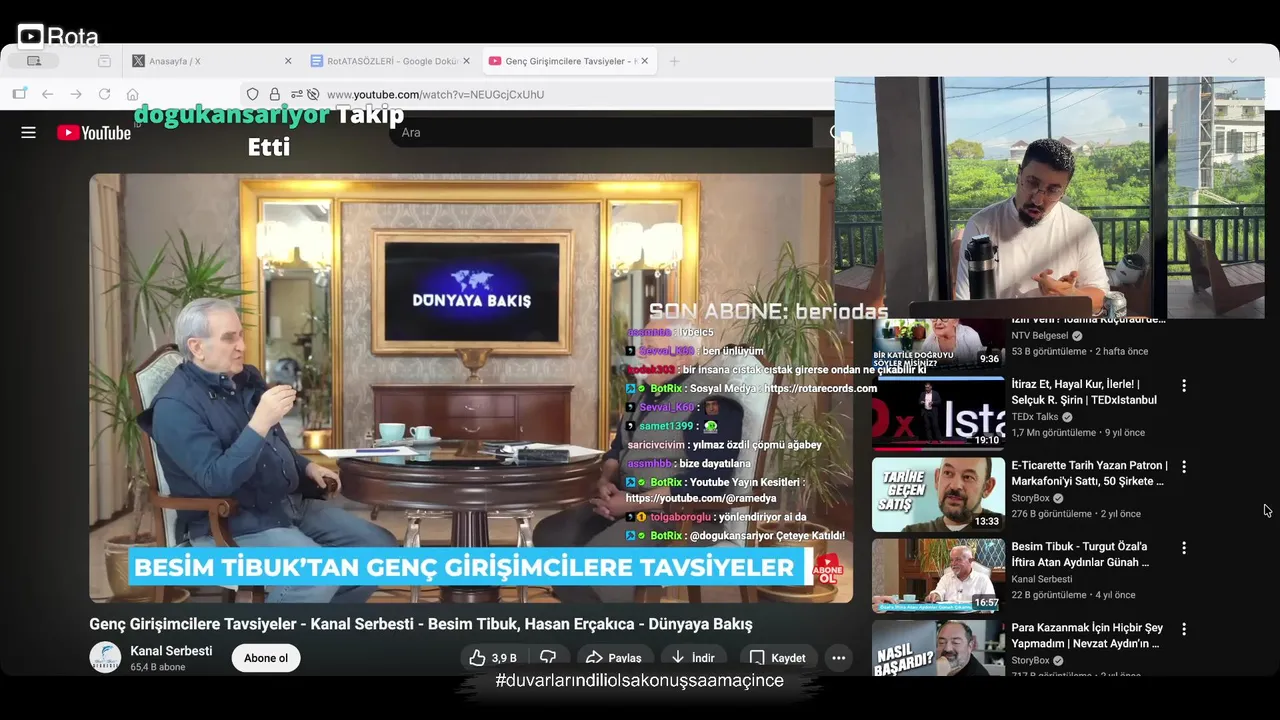Close the RotATASÖZLERİ Google Docs tab
Screen dimensions: 1280x720
pyautogui.click(x=466, y=61)
